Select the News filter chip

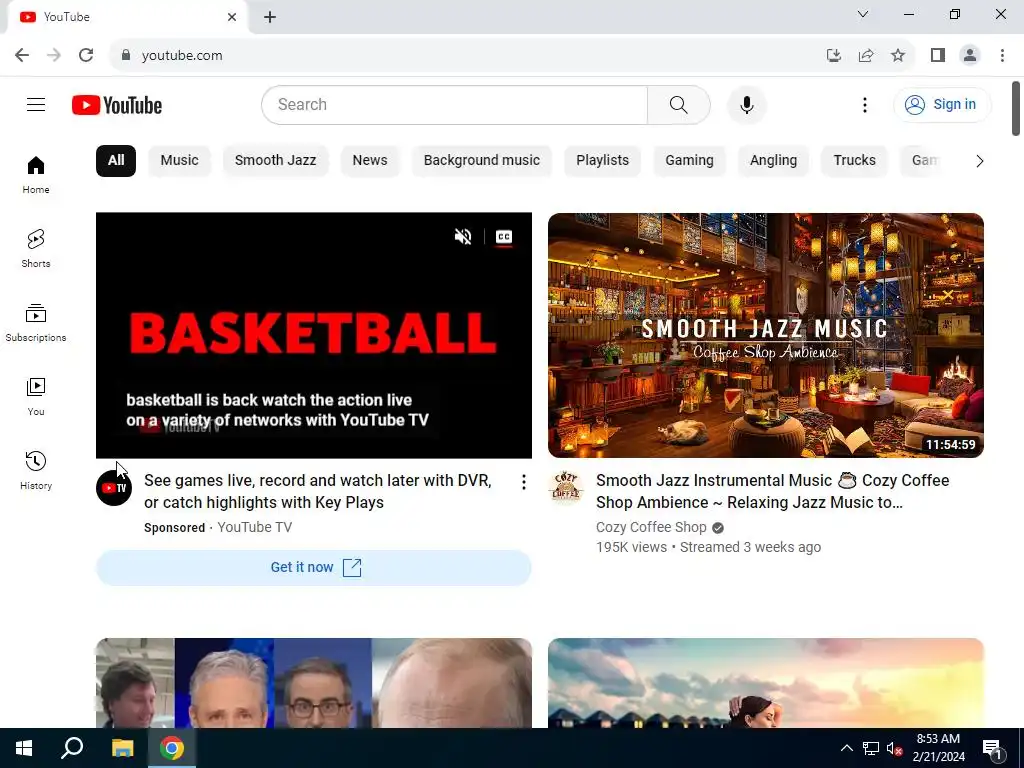tap(370, 161)
